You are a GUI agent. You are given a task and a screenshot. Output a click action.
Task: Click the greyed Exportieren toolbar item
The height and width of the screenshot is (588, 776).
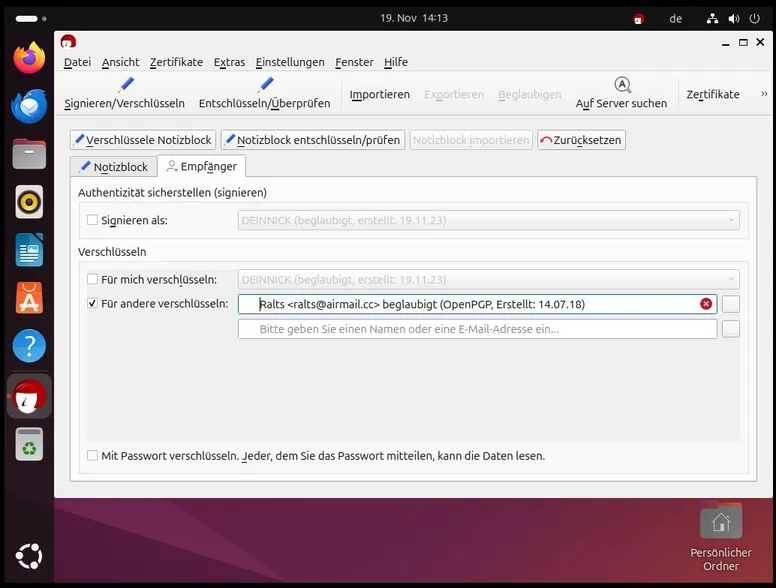click(454, 94)
